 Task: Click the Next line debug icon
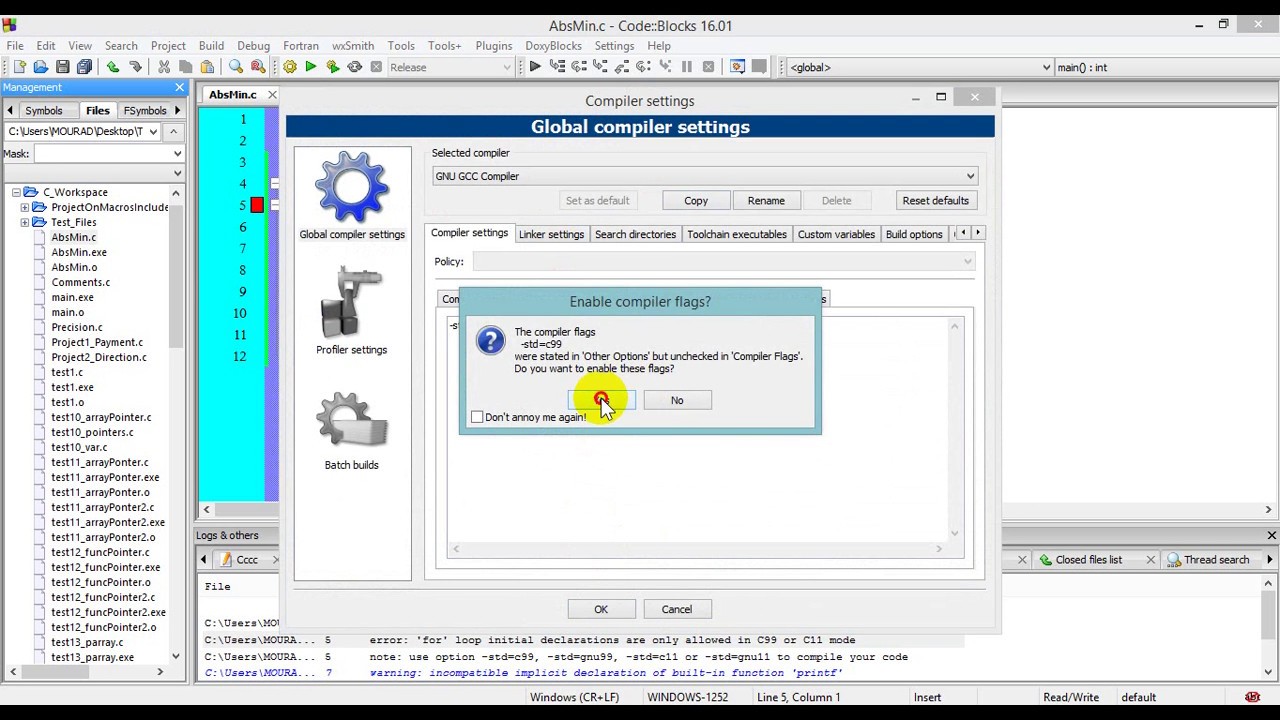(579, 67)
